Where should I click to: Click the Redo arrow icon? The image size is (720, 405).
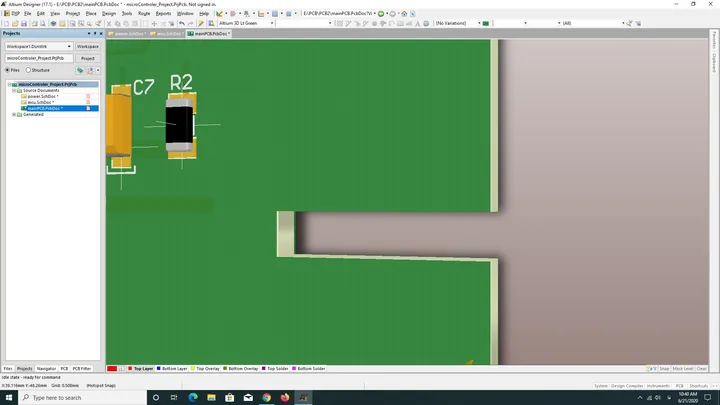tap(191, 23)
